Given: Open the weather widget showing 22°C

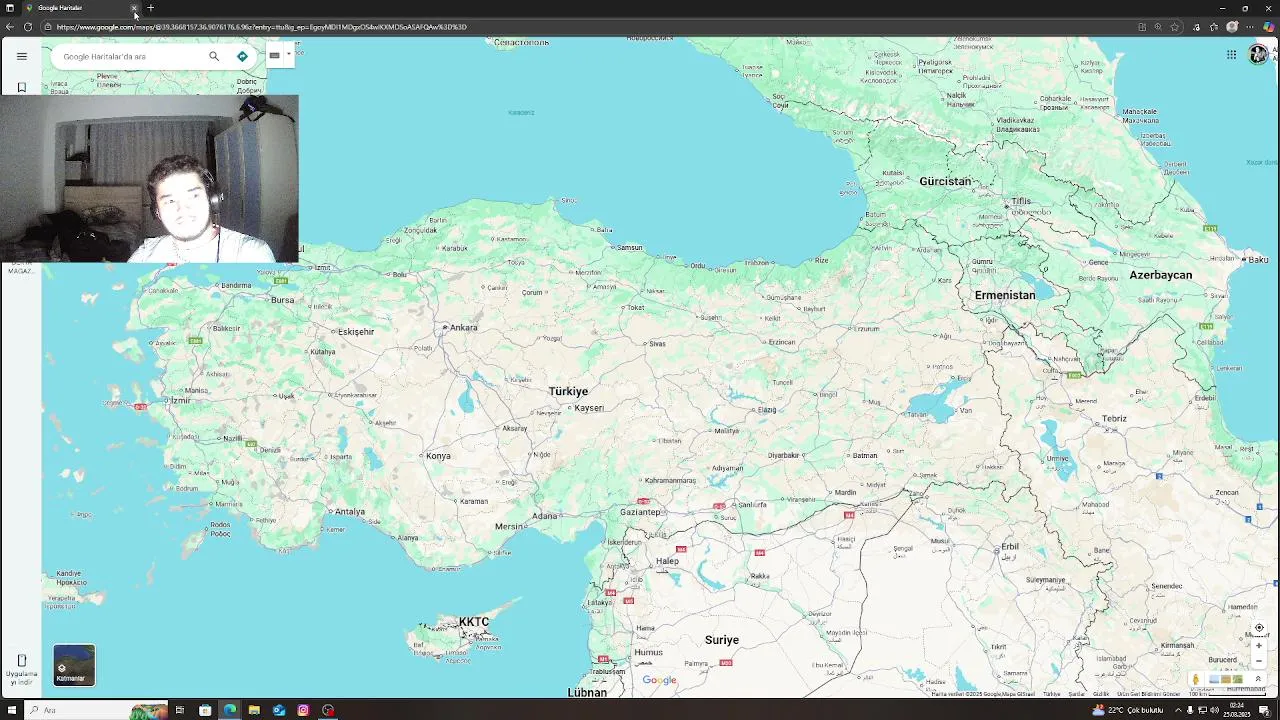Looking at the screenshot, I should (x=1128, y=710).
